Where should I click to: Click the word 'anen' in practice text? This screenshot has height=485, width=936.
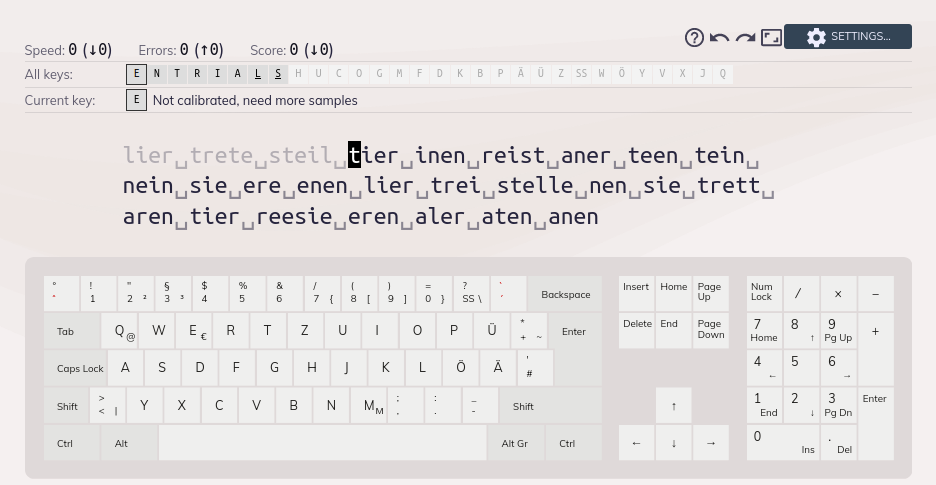574,216
